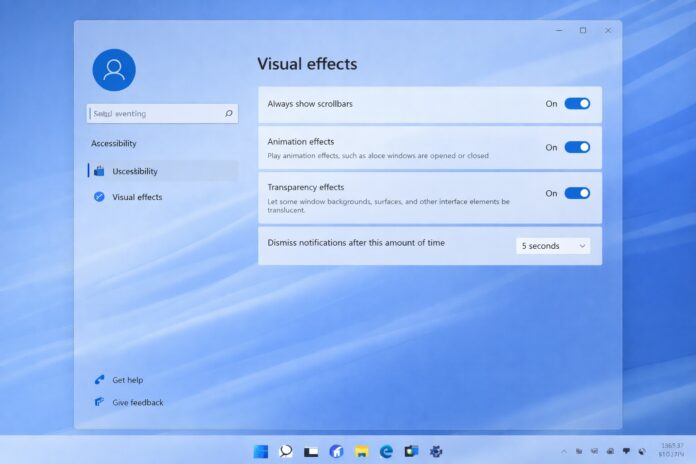The width and height of the screenshot is (696, 464).
Task: Click in the settings search field
Action: tap(162, 114)
